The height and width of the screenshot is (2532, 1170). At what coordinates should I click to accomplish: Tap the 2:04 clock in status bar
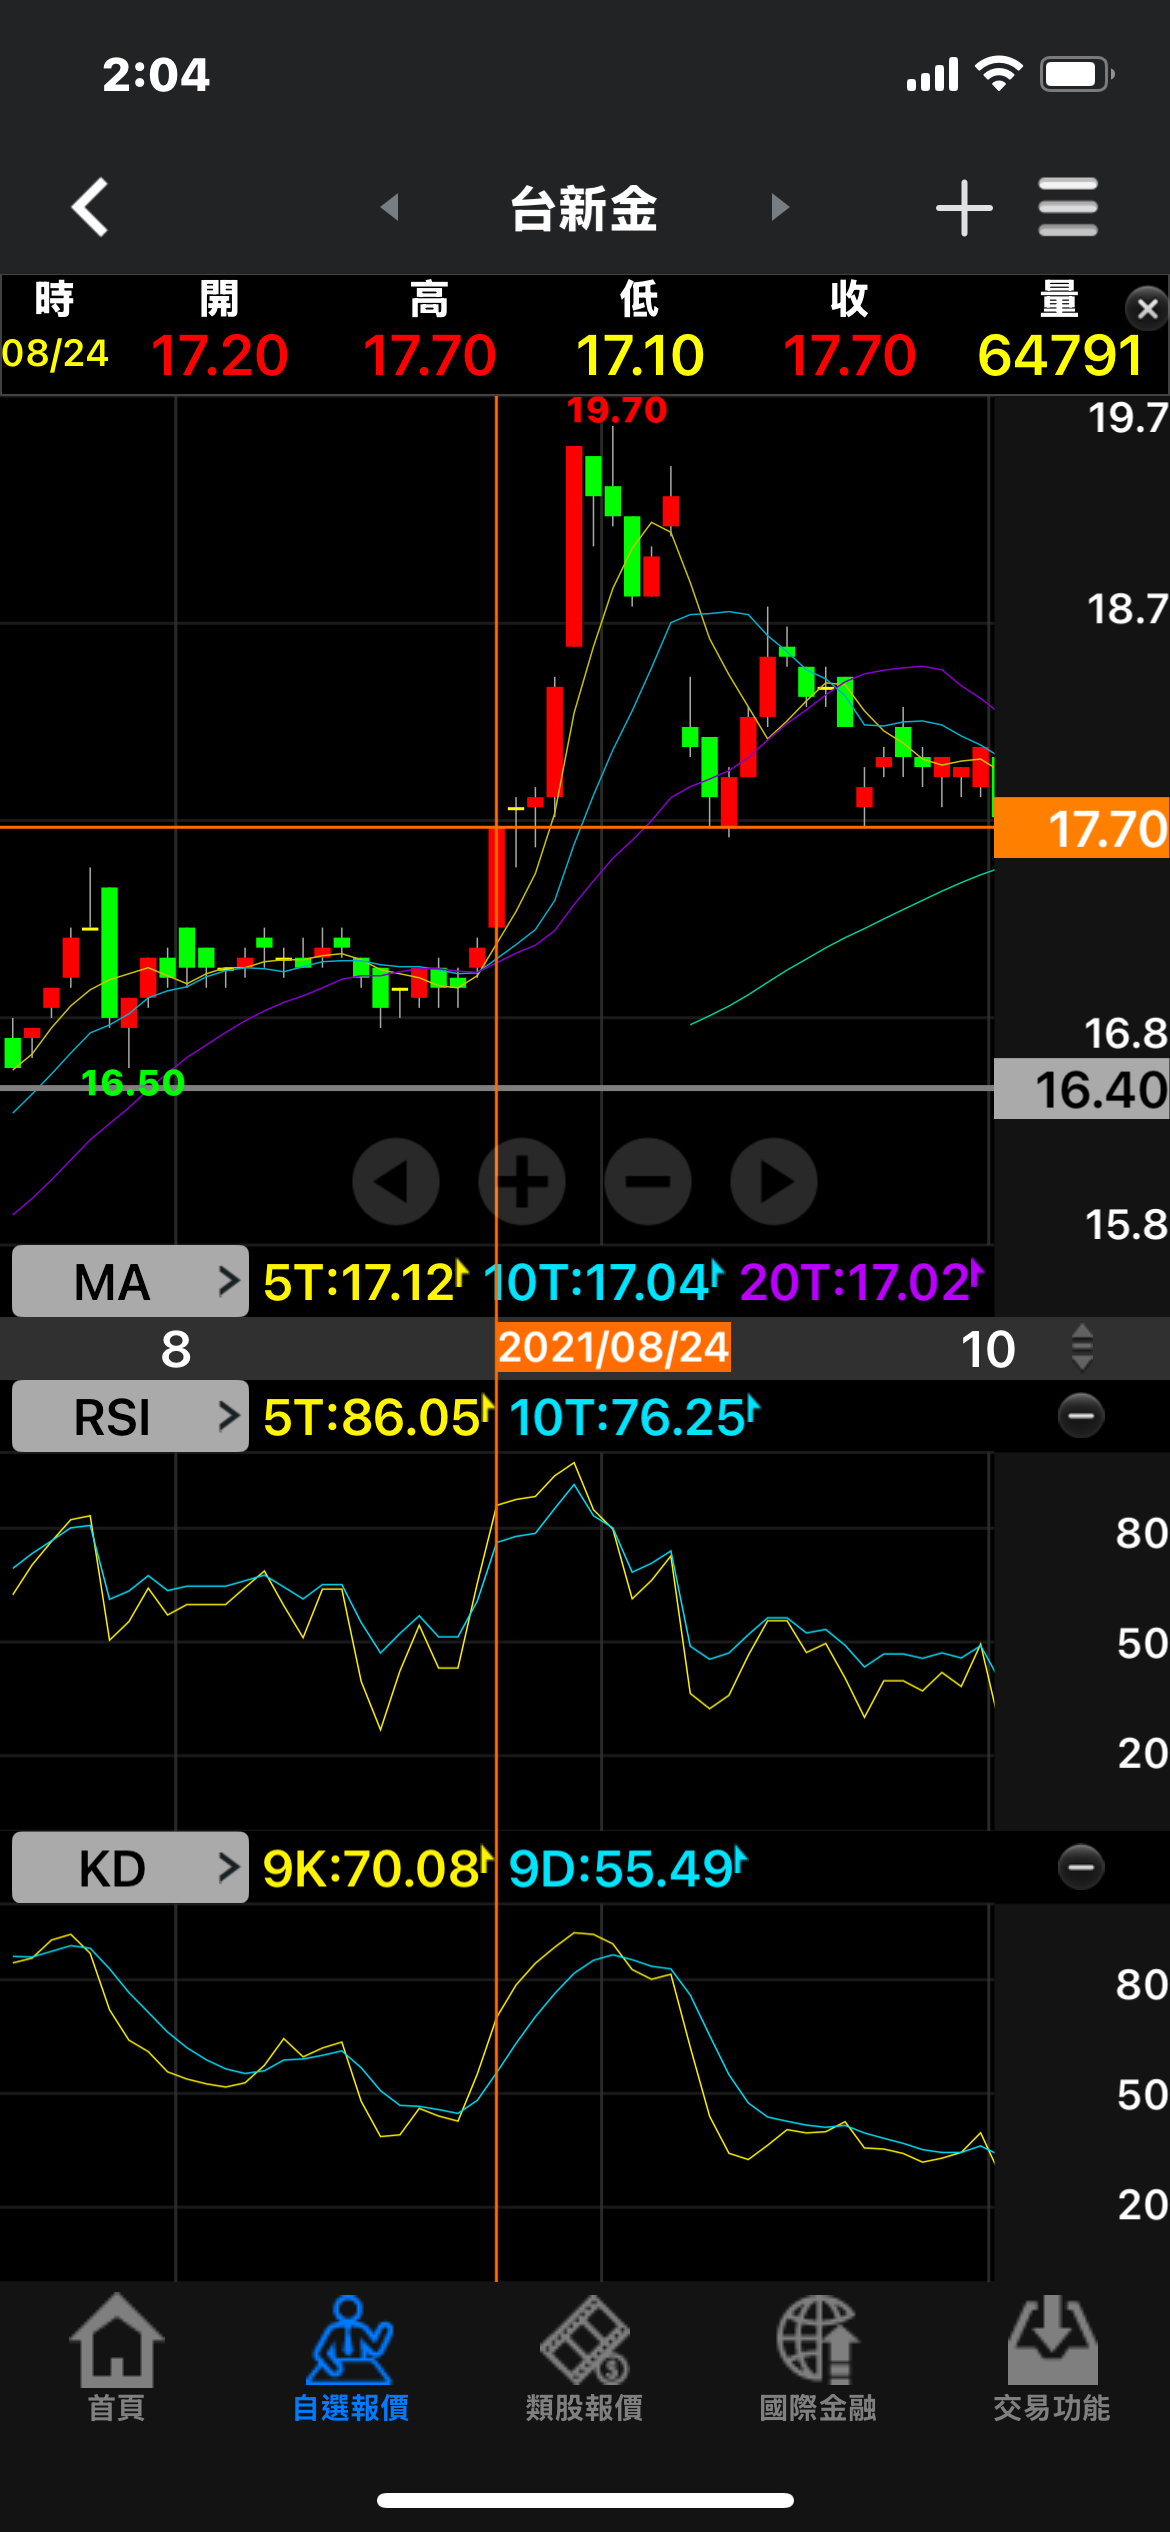(156, 75)
